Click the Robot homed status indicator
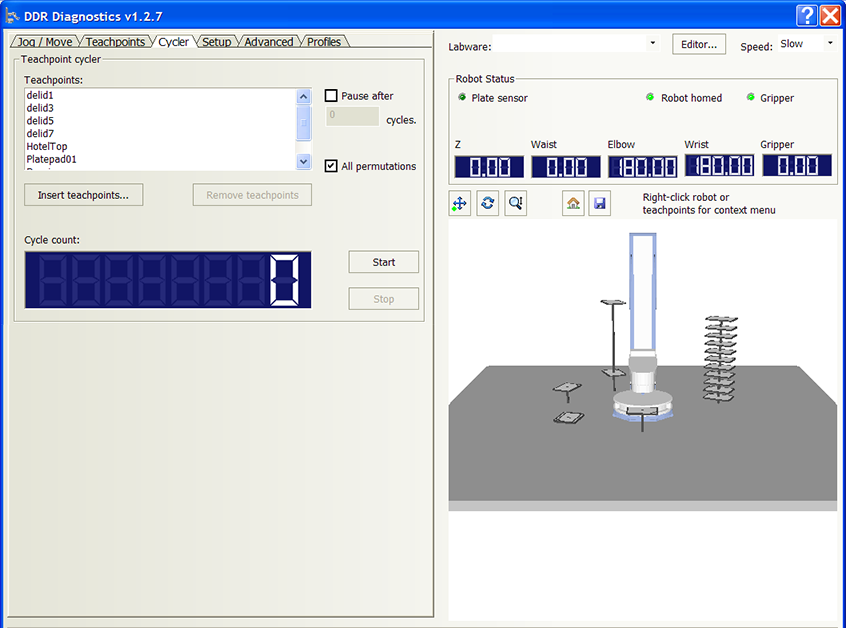This screenshot has height=628, width=846. (650, 98)
